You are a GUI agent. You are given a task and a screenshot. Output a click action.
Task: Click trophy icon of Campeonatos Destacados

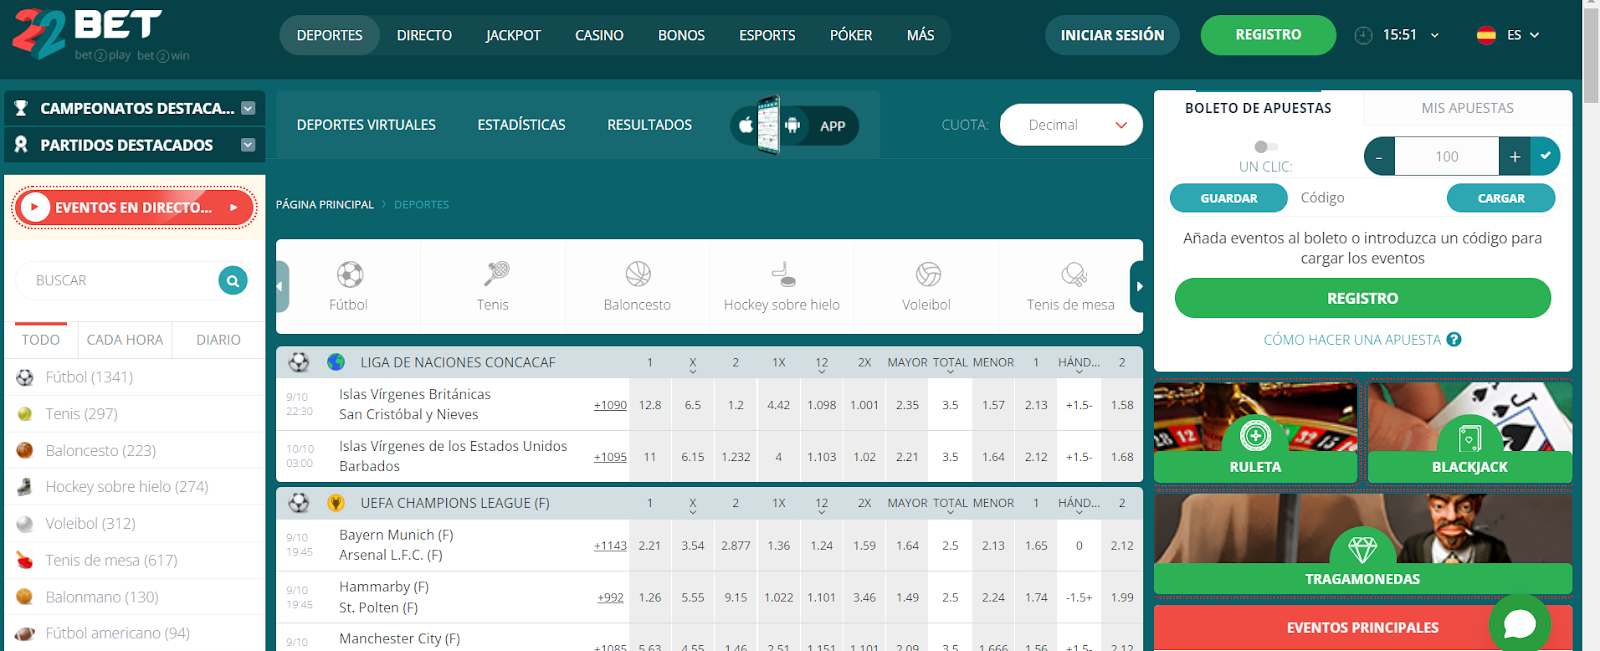[x=21, y=108]
